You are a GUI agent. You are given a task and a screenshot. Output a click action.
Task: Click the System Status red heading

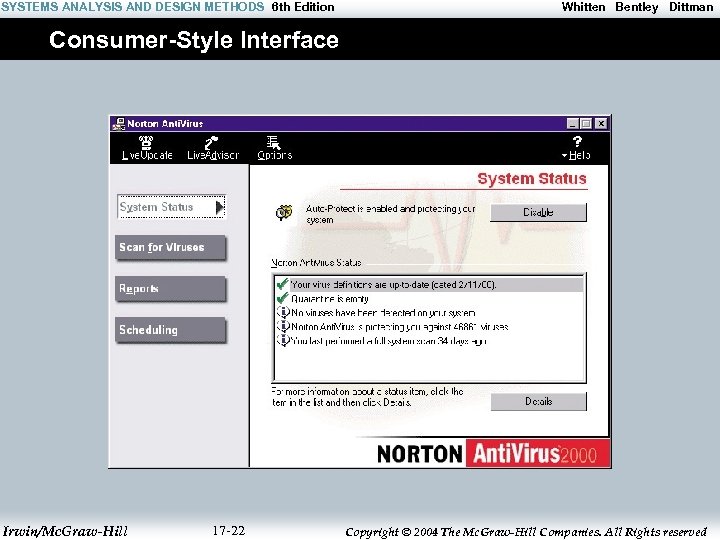[x=532, y=179]
